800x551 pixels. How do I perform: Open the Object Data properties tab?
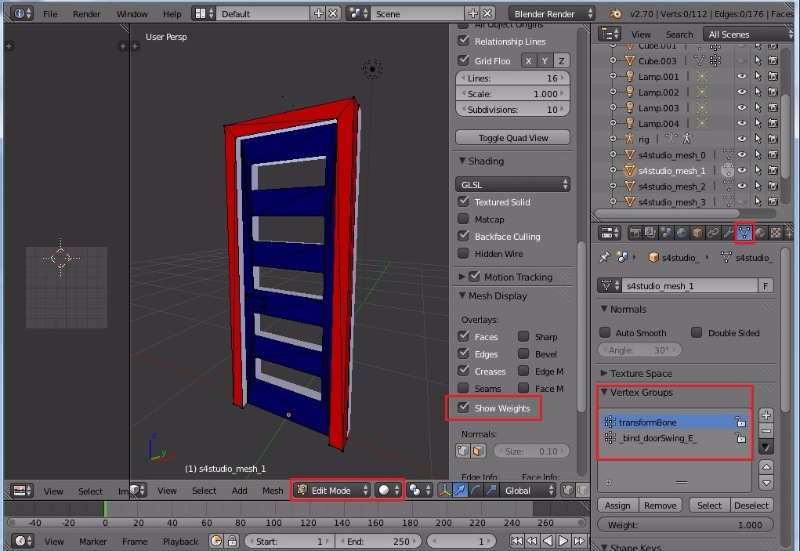tap(743, 233)
